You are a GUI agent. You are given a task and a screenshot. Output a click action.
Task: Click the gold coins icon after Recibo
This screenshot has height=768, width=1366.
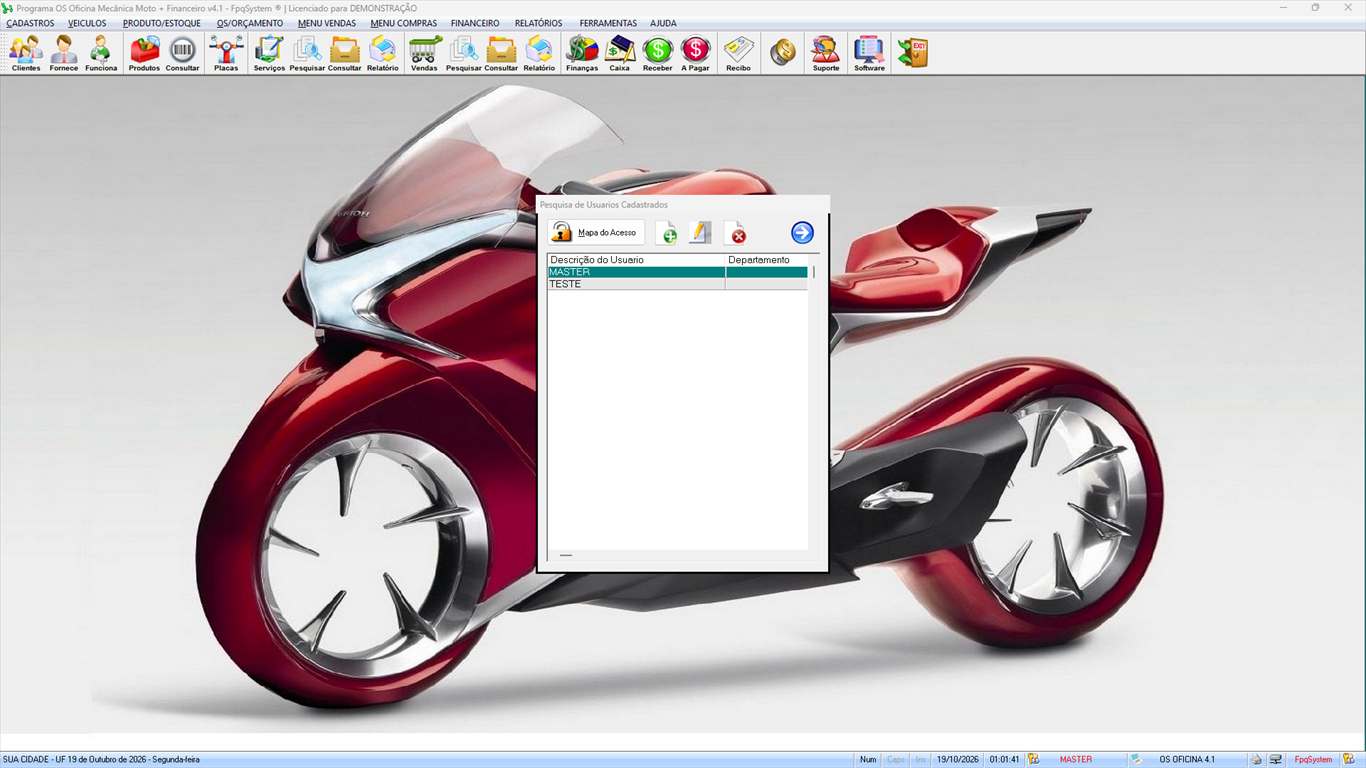(783, 52)
